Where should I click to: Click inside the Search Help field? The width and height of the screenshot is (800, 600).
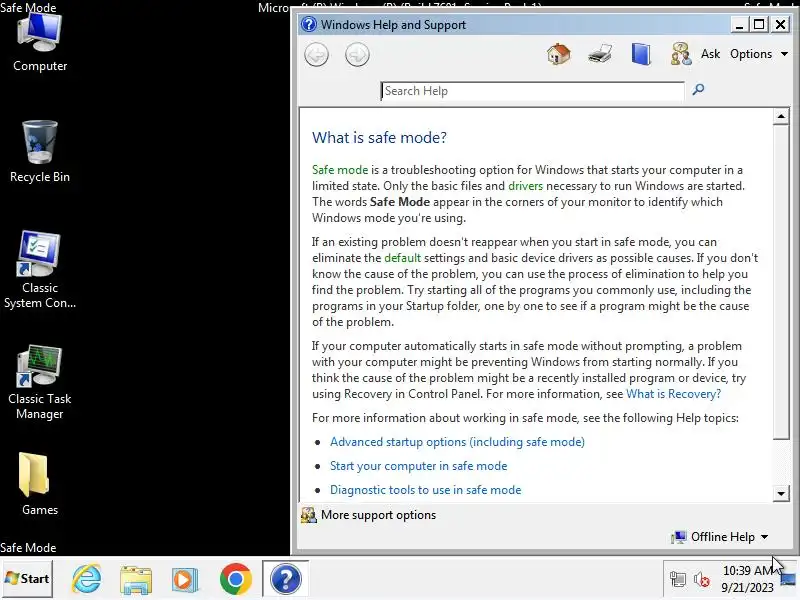tap(532, 91)
